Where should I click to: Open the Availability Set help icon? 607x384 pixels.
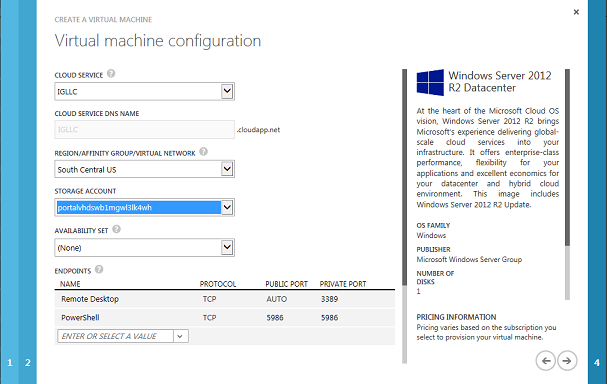116,229
